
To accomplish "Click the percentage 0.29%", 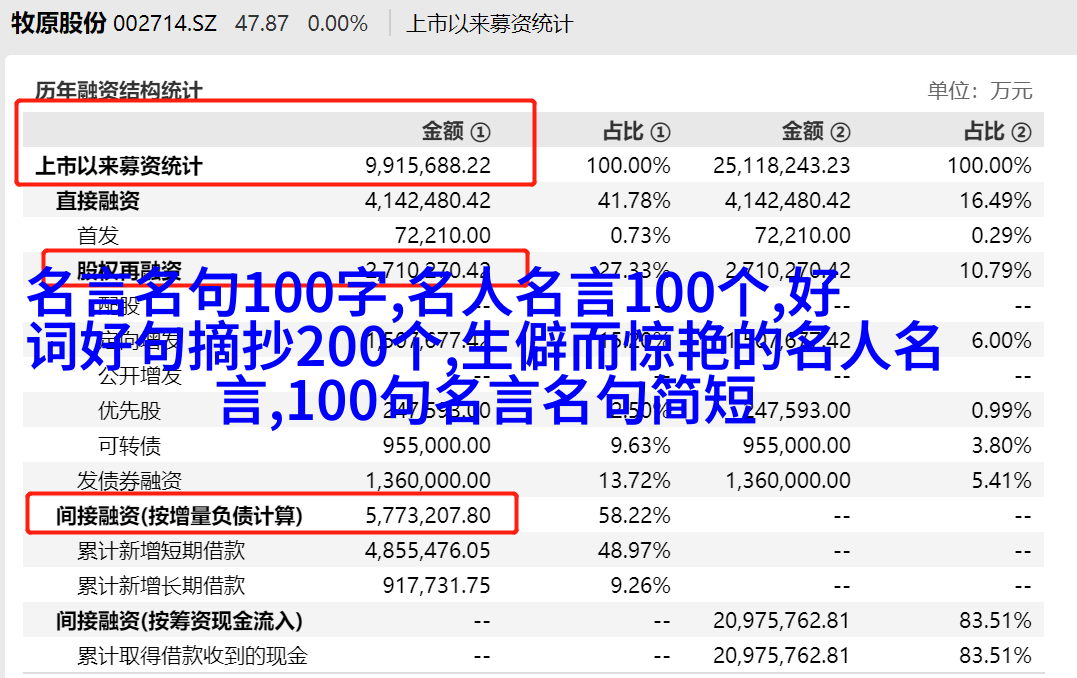I will (x=1001, y=236).
